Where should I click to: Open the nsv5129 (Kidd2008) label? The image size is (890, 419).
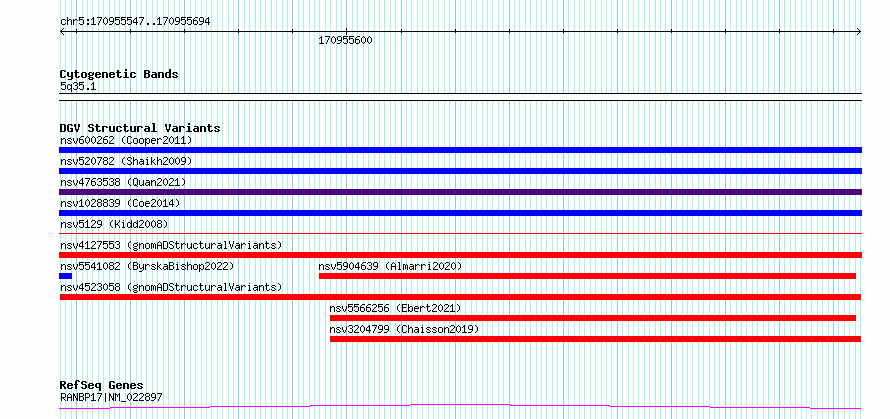(x=114, y=224)
